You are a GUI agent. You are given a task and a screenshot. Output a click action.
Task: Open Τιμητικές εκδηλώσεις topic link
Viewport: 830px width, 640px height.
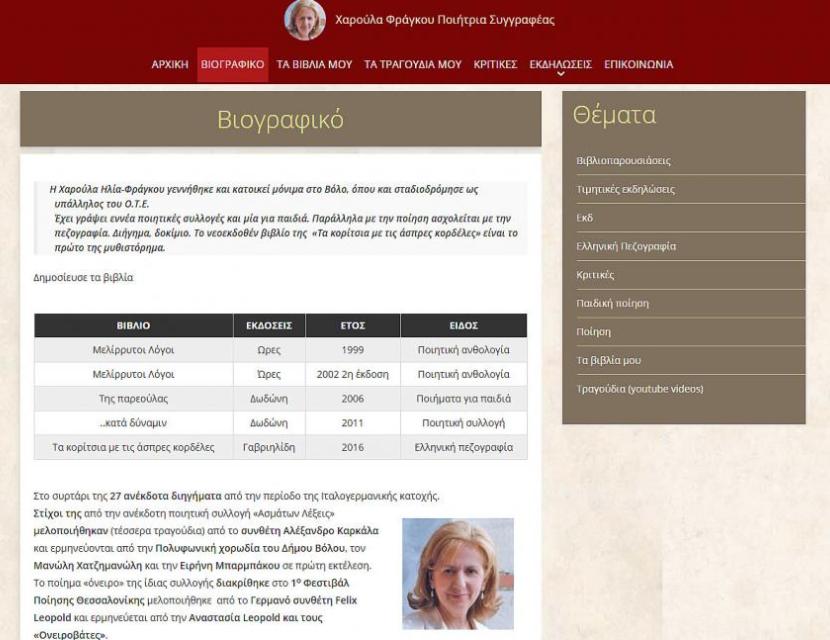pyautogui.click(x=626, y=190)
